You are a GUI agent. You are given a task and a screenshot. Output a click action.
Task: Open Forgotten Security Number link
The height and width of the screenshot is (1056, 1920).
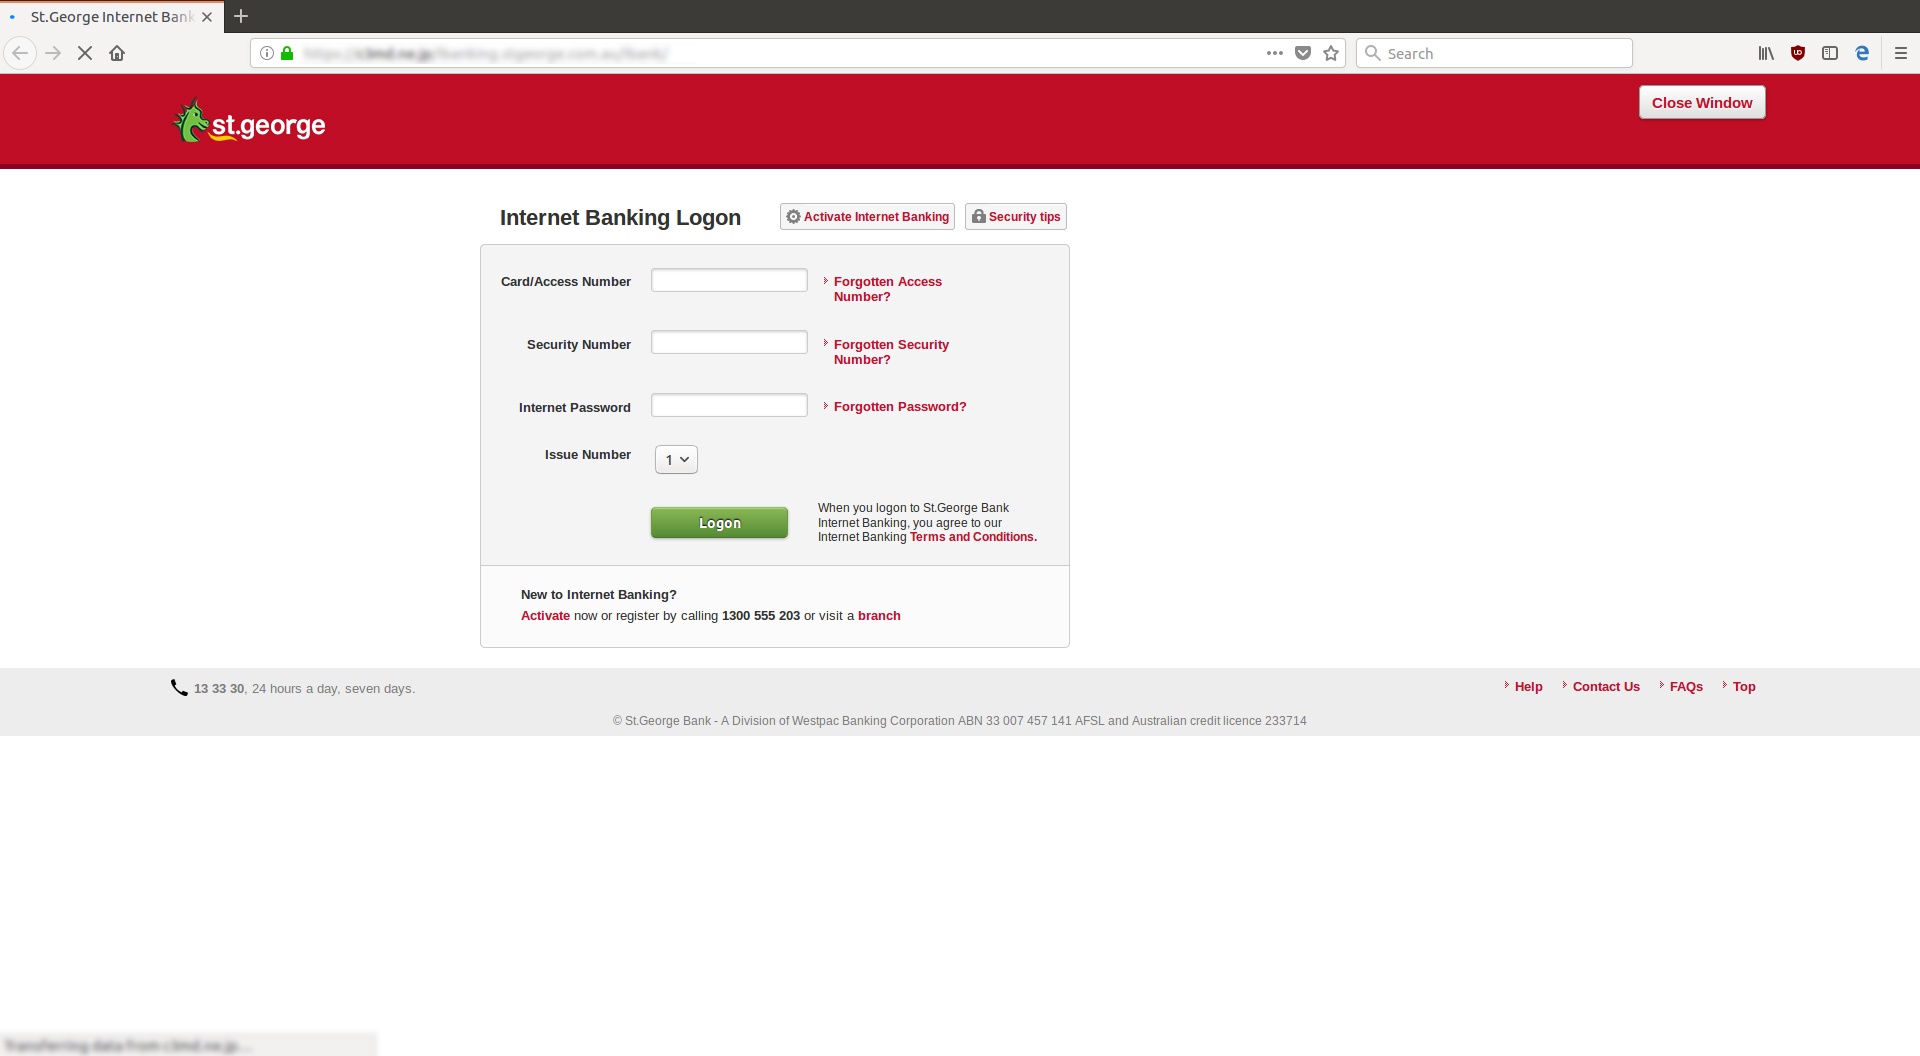point(891,352)
